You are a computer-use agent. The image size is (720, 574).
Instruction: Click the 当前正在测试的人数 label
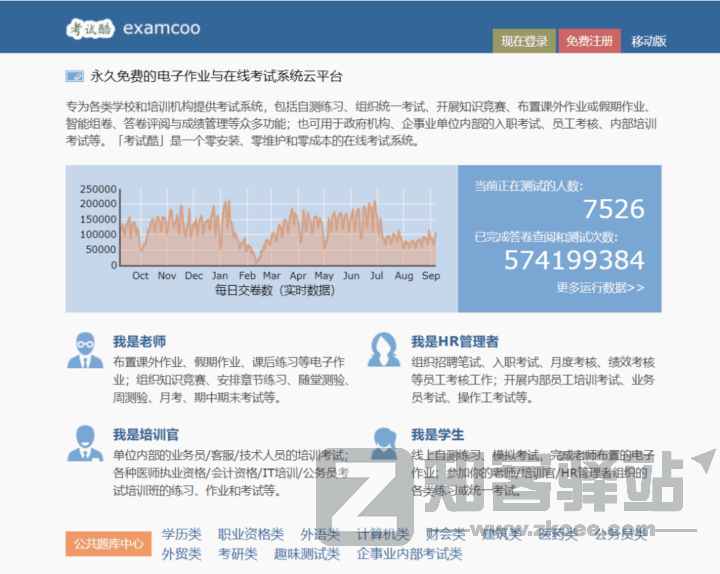point(528,186)
